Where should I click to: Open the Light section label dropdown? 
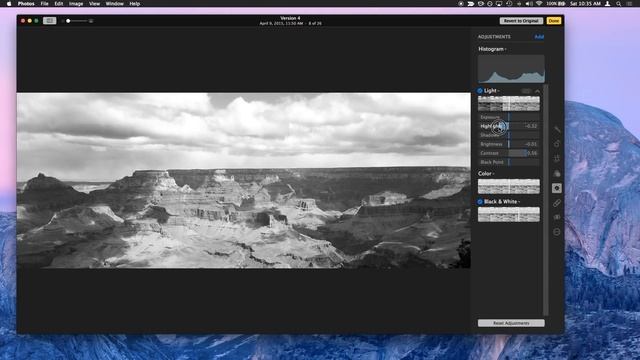tap(491, 91)
